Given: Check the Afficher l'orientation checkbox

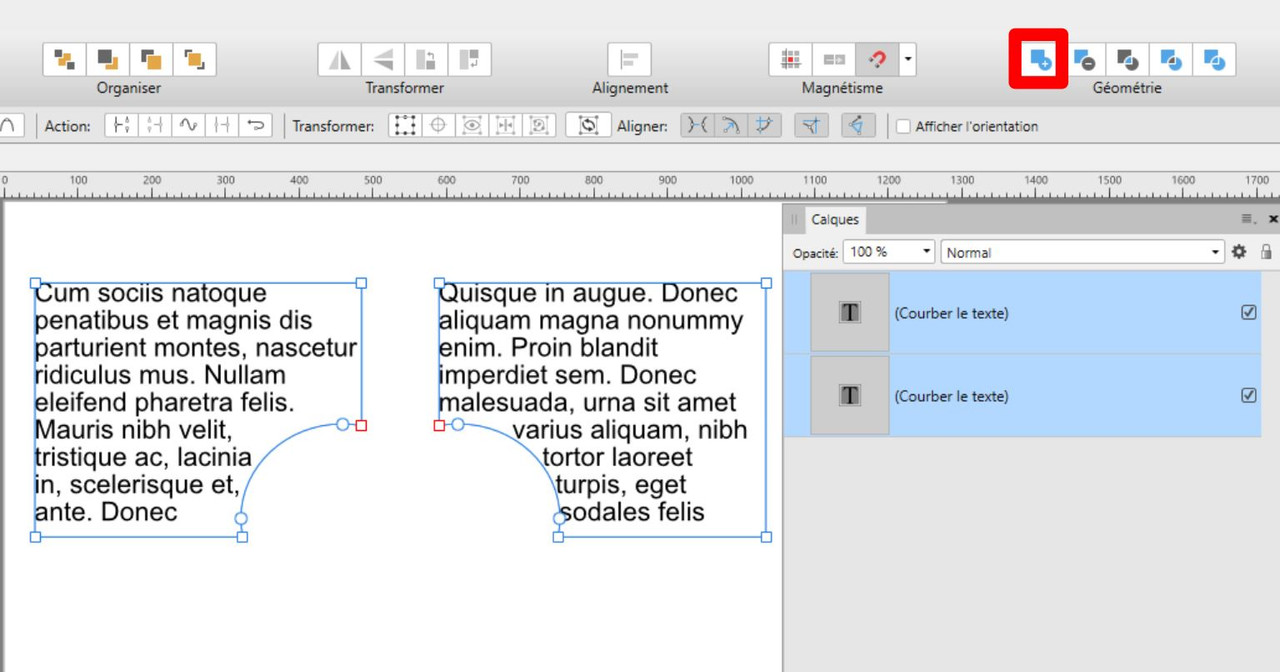Looking at the screenshot, I should point(903,127).
